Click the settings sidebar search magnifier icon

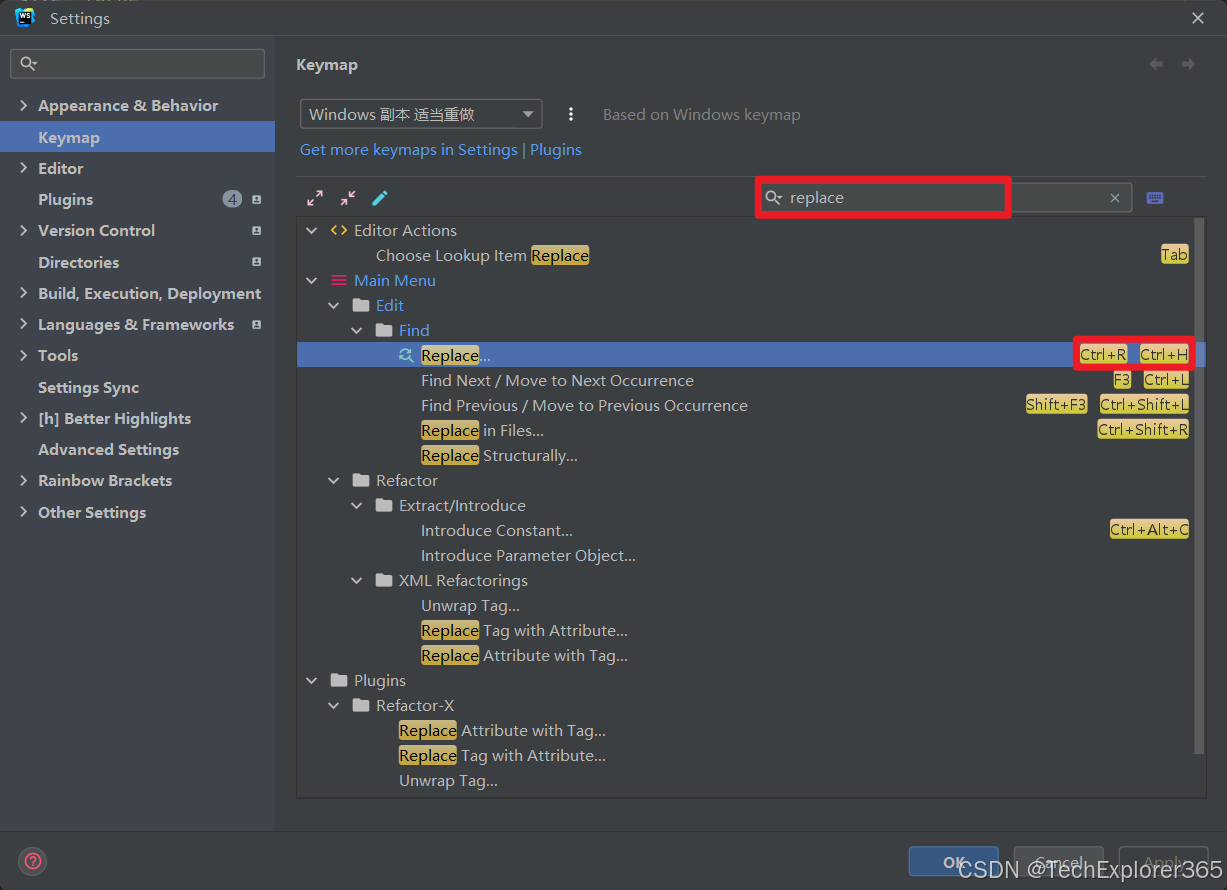[x=28, y=64]
